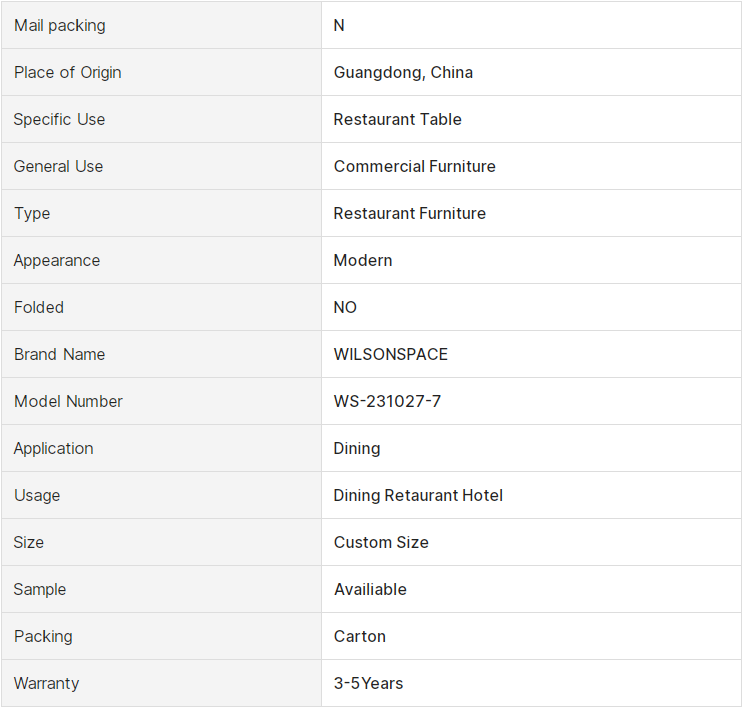Image resolution: width=743 pixels, height=707 pixels.
Task: Select the WILSONSPACE brand name
Action: 390,354
